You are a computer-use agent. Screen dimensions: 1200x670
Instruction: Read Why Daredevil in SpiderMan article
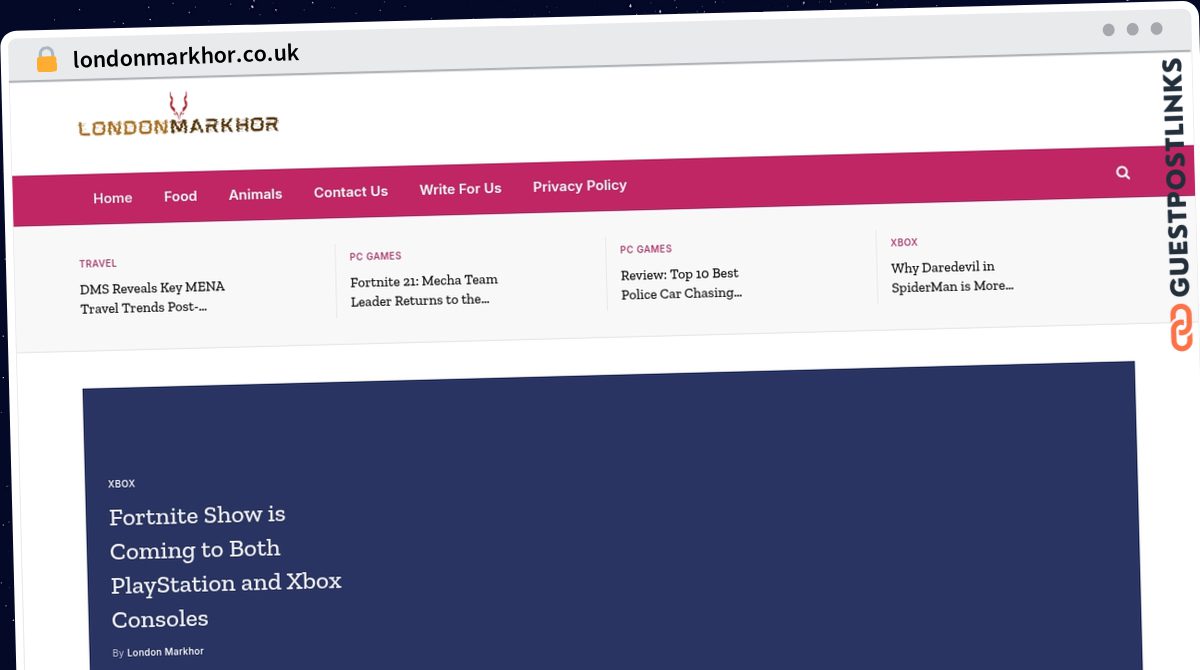point(953,276)
